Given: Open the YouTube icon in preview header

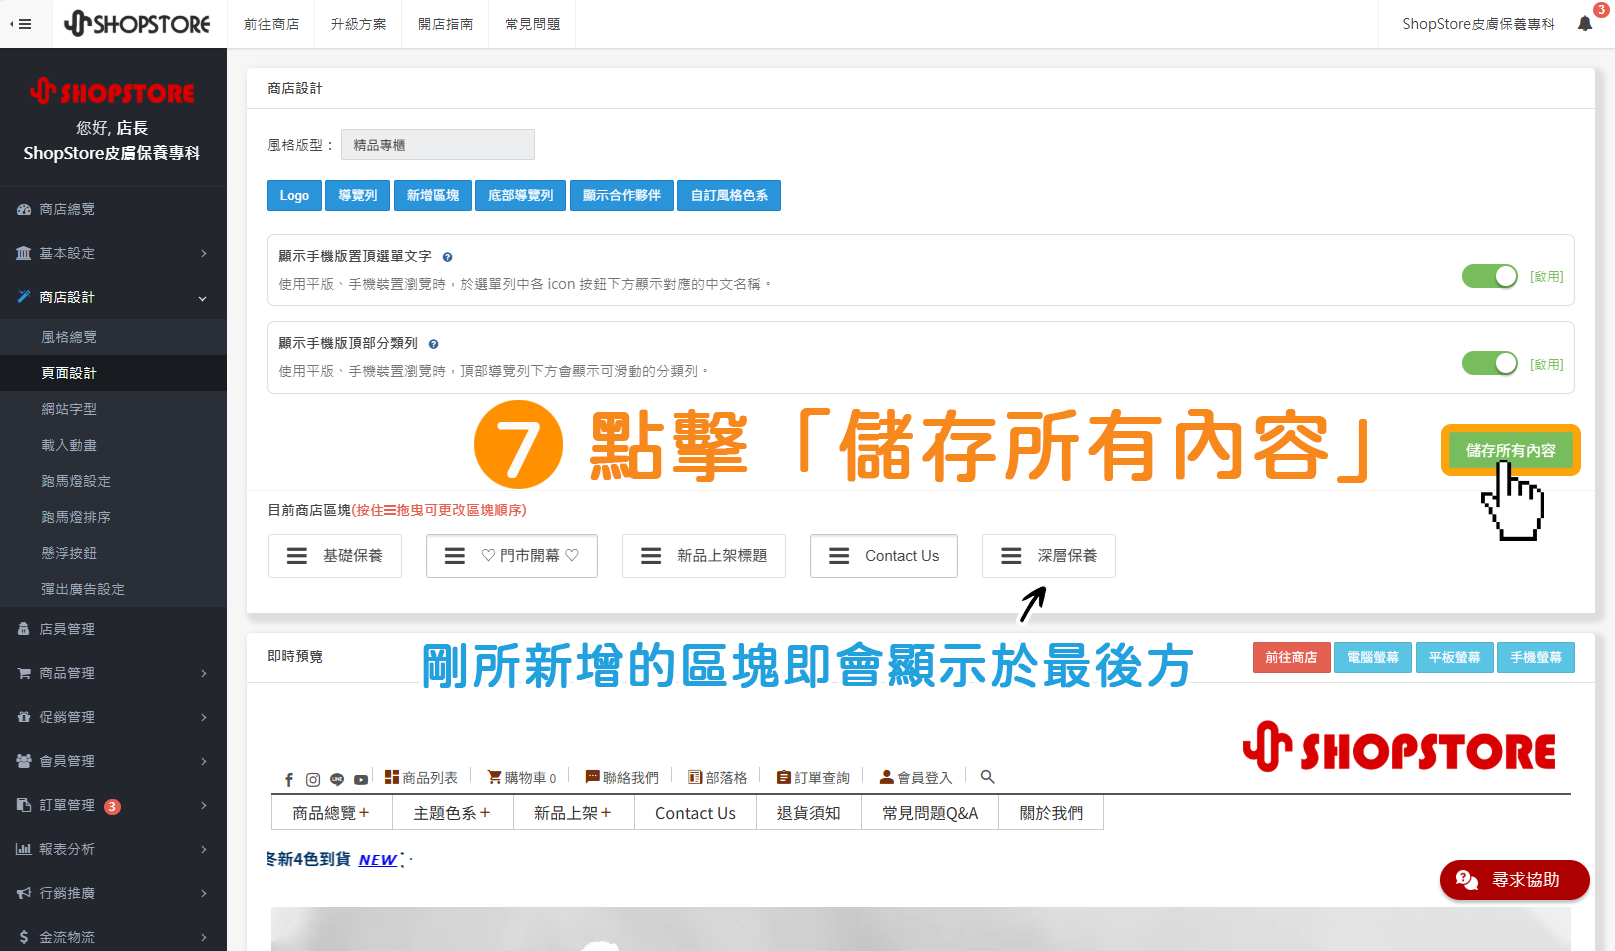Looking at the screenshot, I should (361, 779).
